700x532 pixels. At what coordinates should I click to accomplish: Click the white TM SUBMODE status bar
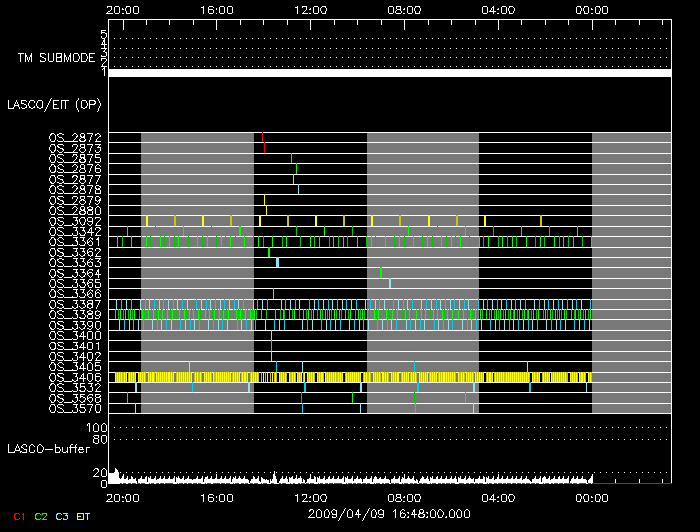click(389, 73)
